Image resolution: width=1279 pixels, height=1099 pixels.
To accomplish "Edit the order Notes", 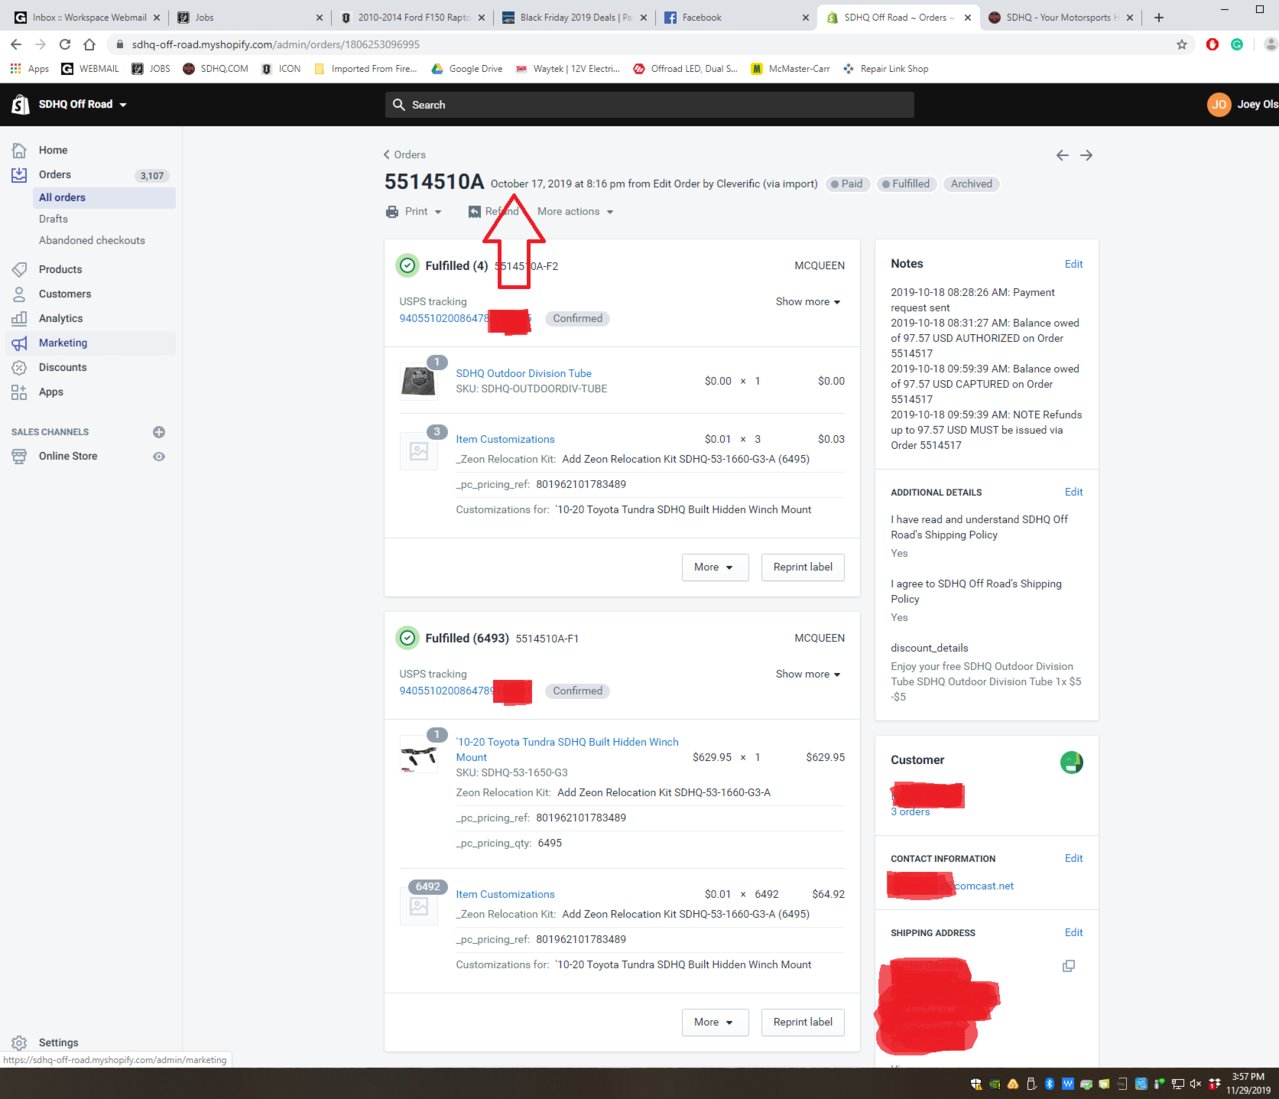I will (1073, 264).
